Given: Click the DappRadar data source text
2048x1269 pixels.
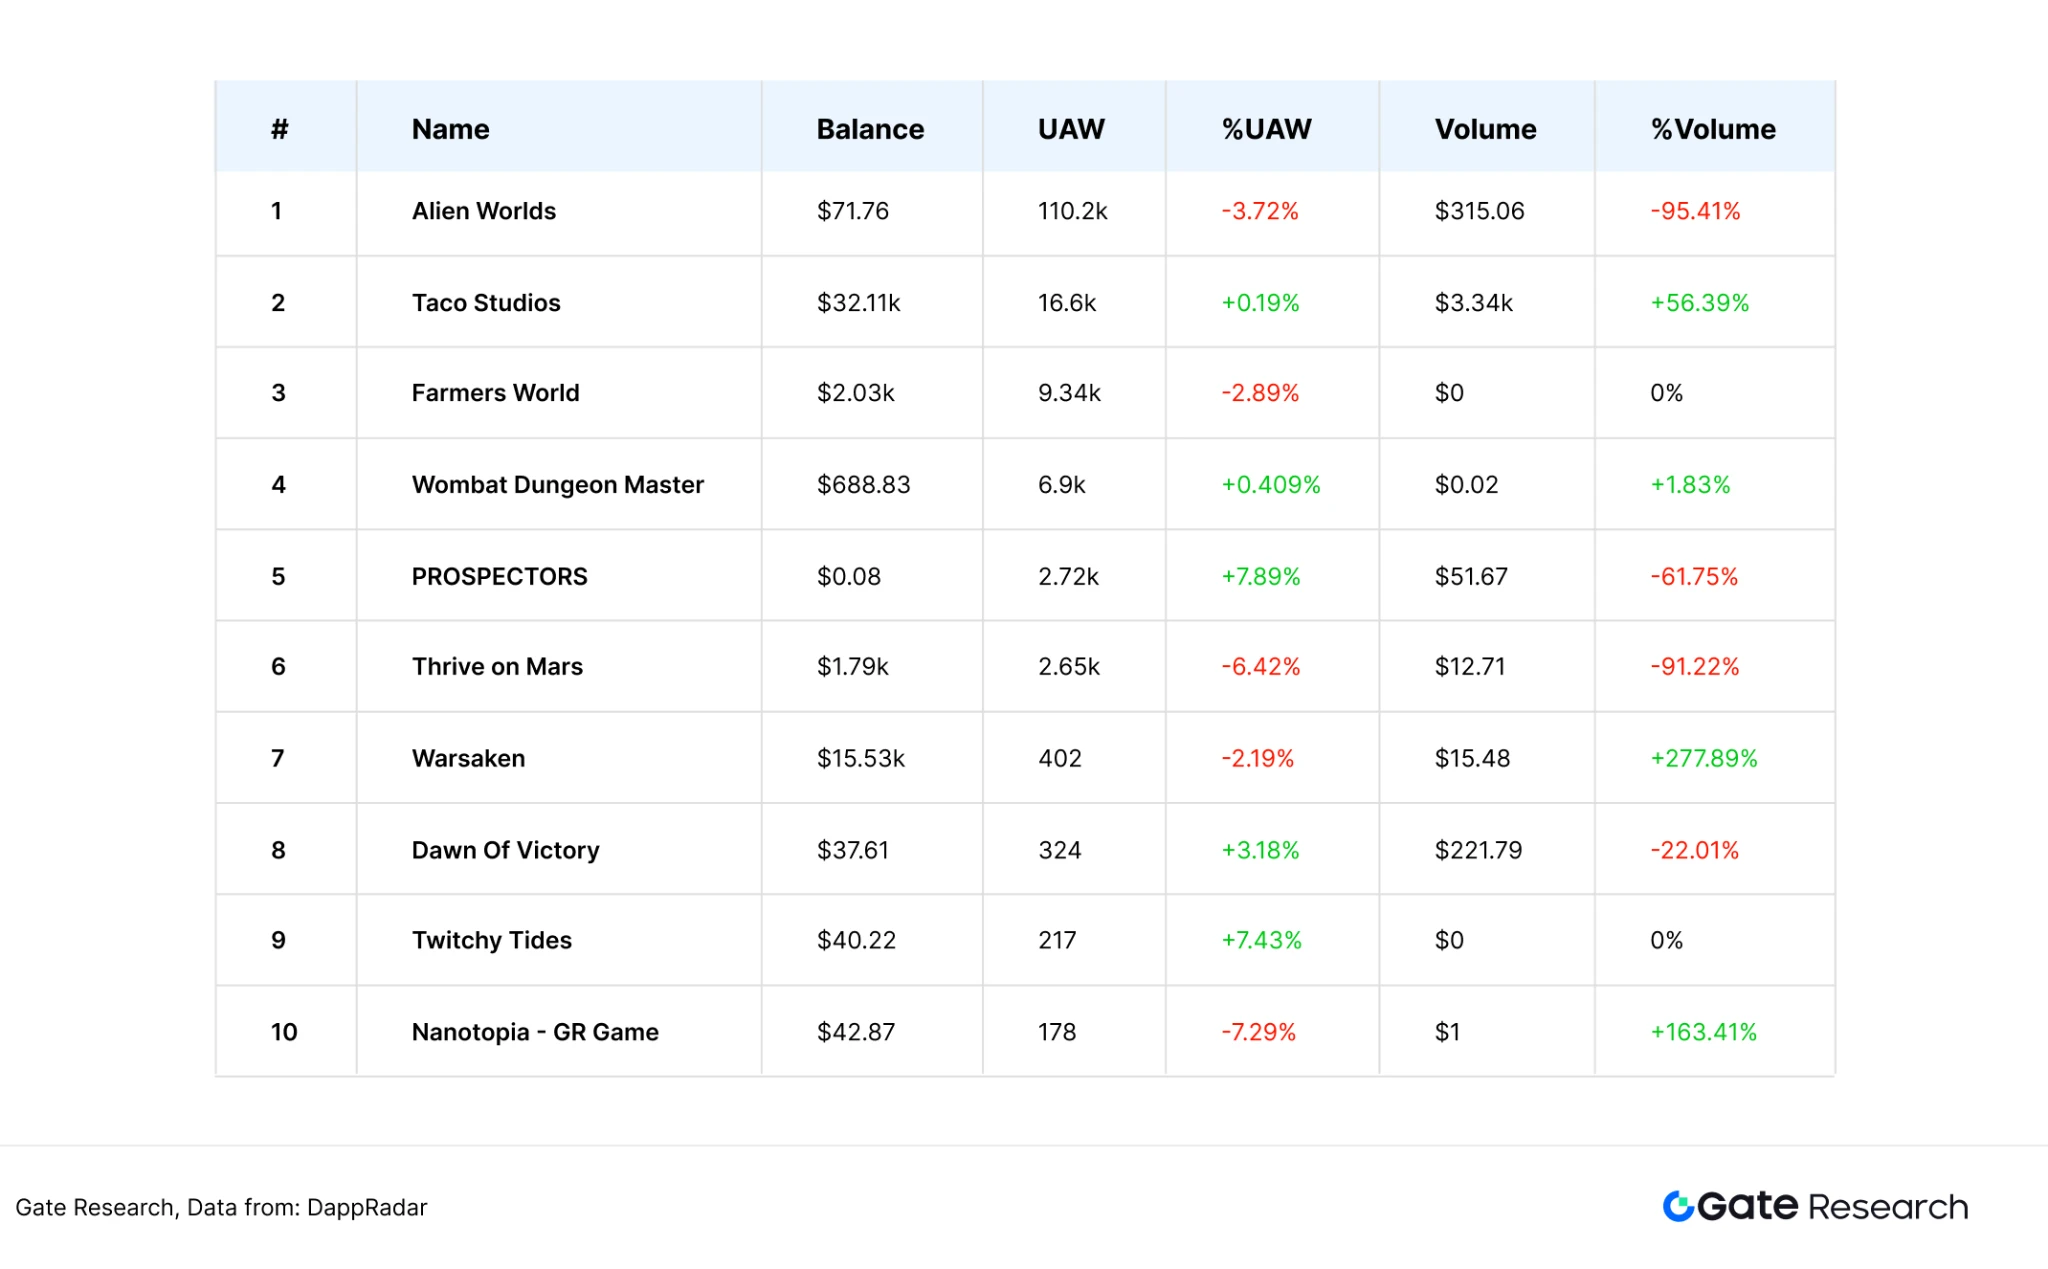Looking at the screenshot, I should [x=366, y=1208].
